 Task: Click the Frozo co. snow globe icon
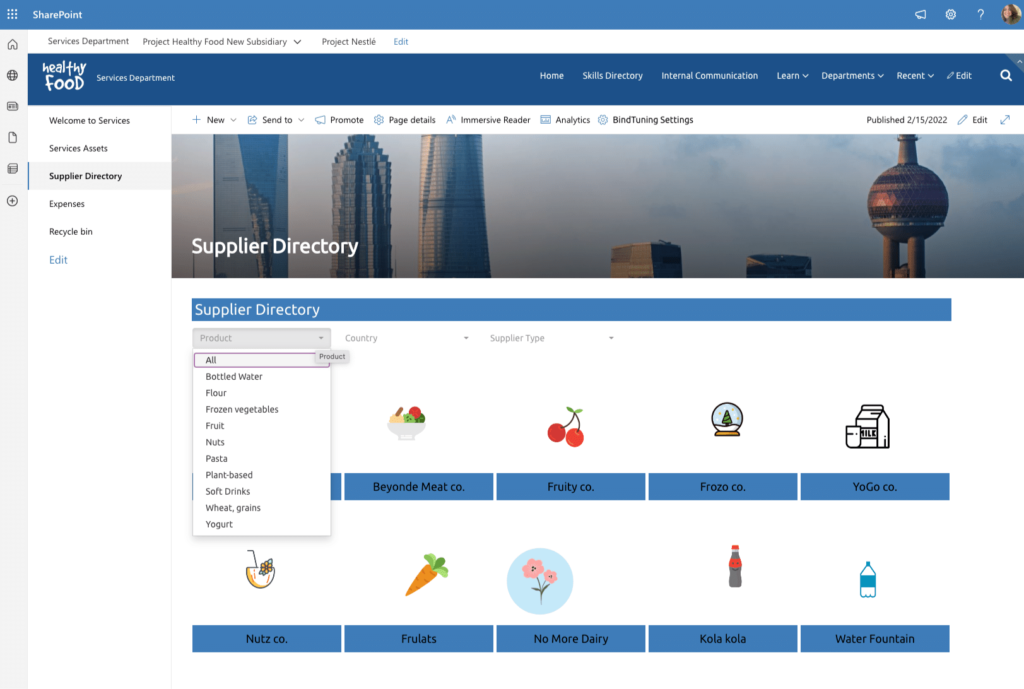(x=727, y=419)
